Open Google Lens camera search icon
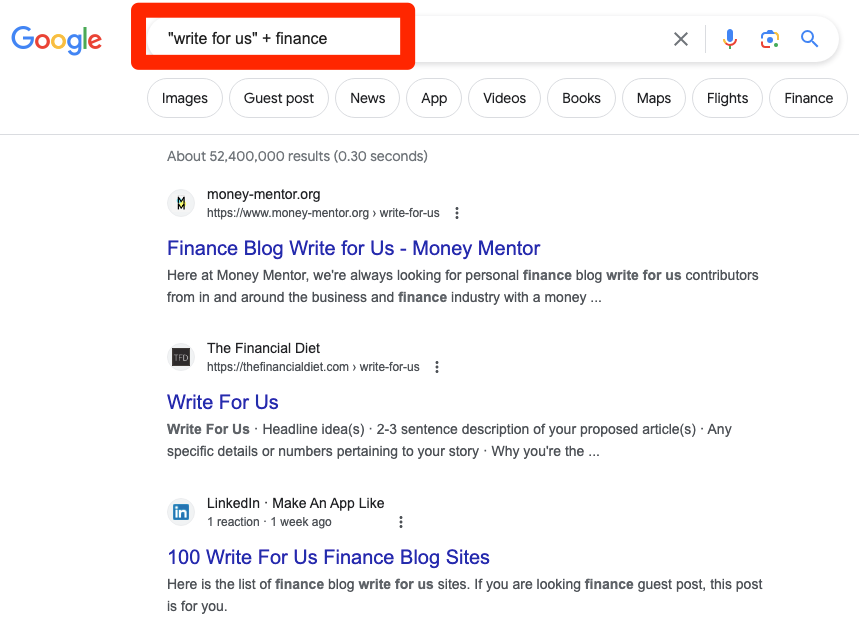Image resolution: width=859 pixels, height=636 pixels. (x=770, y=39)
